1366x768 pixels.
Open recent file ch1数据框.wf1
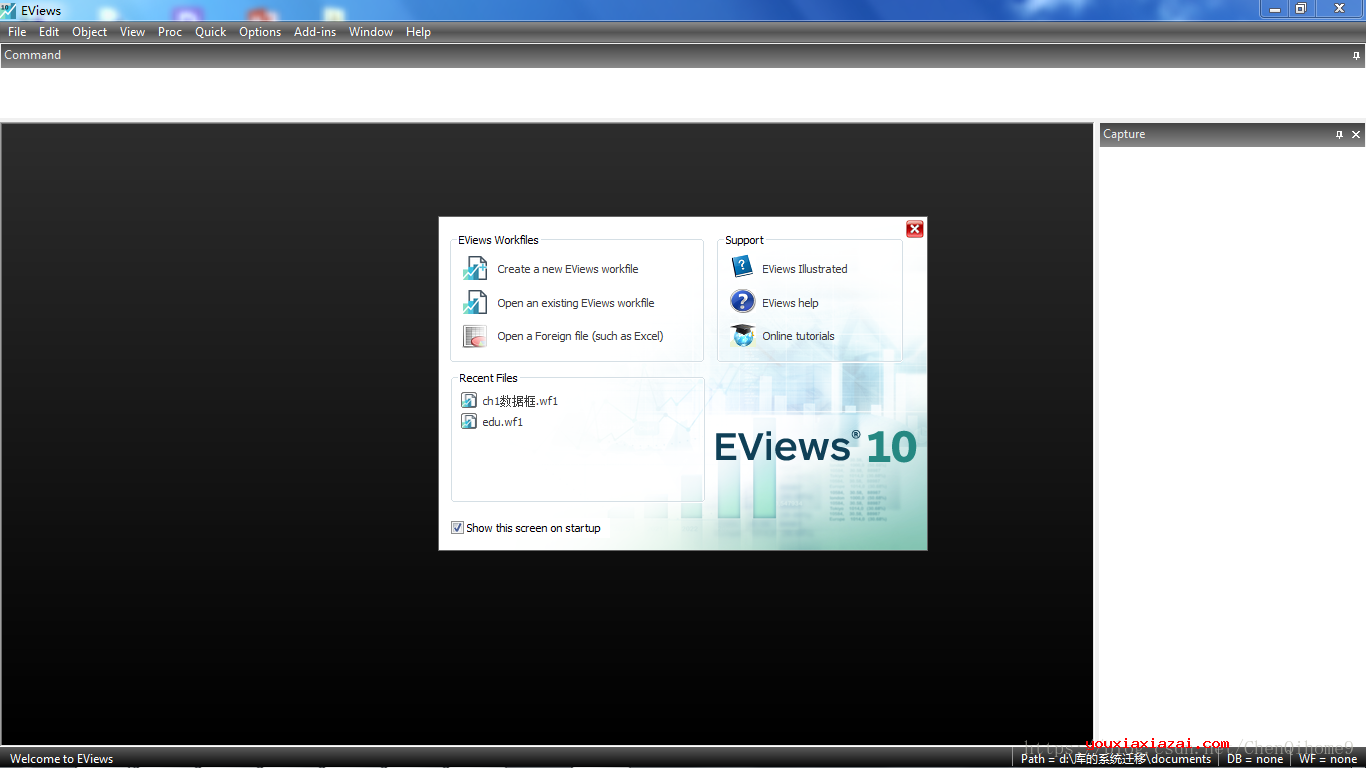pyautogui.click(x=520, y=401)
